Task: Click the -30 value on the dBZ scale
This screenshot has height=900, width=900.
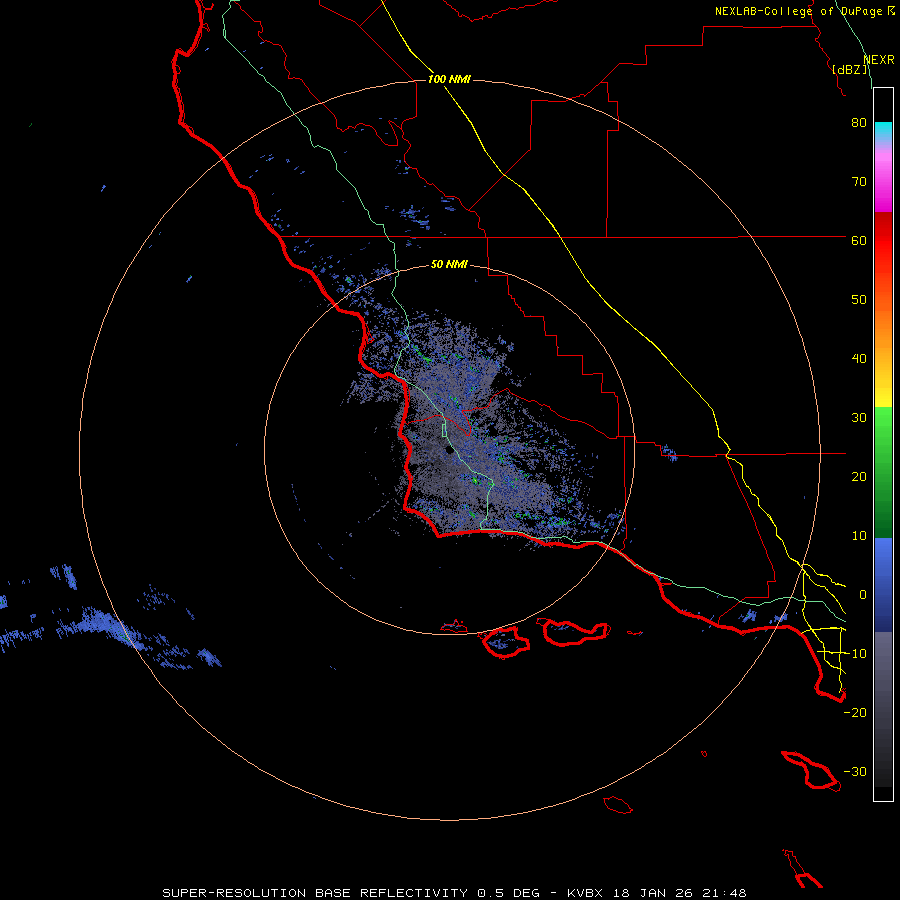Action: pos(855,771)
